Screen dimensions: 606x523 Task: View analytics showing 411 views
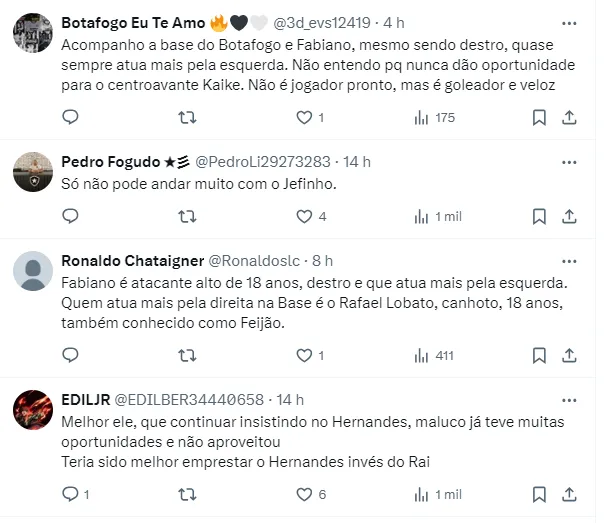435,355
